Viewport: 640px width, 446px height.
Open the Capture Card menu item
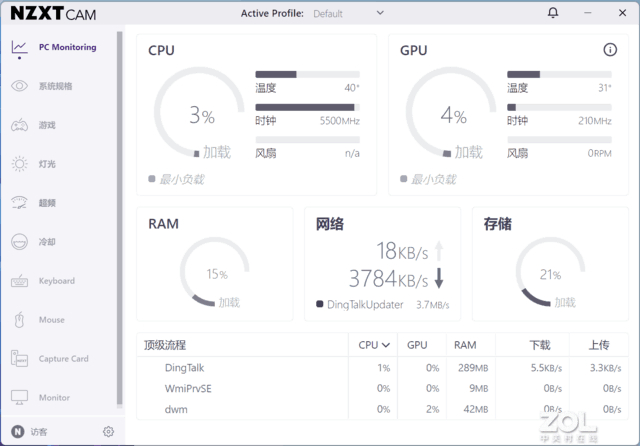pyautogui.click(x=63, y=359)
